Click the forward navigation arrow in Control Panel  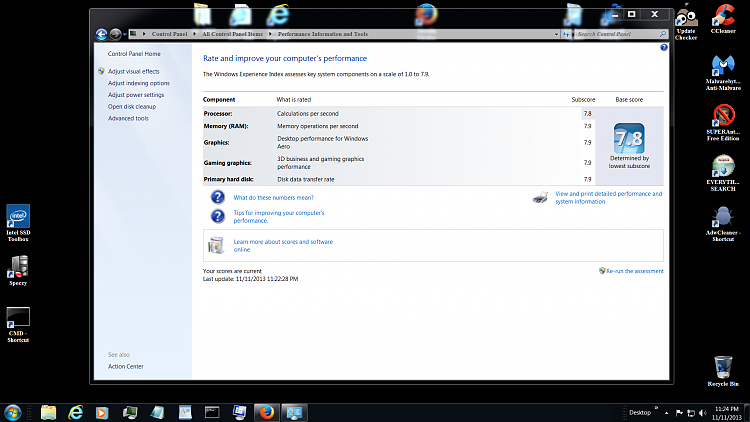115,34
